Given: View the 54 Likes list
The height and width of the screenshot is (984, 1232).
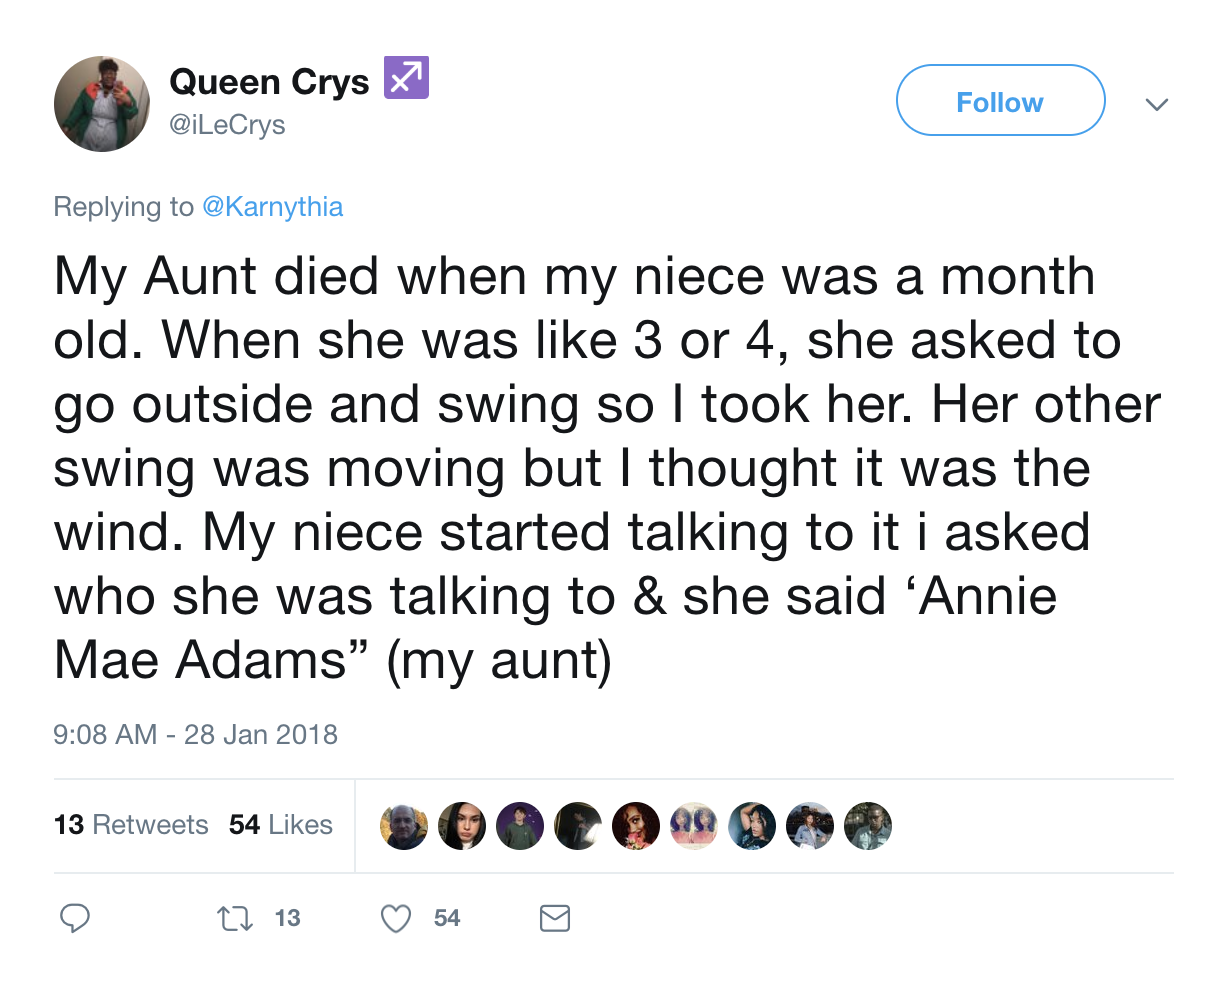Looking at the screenshot, I should click(x=281, y=825).
